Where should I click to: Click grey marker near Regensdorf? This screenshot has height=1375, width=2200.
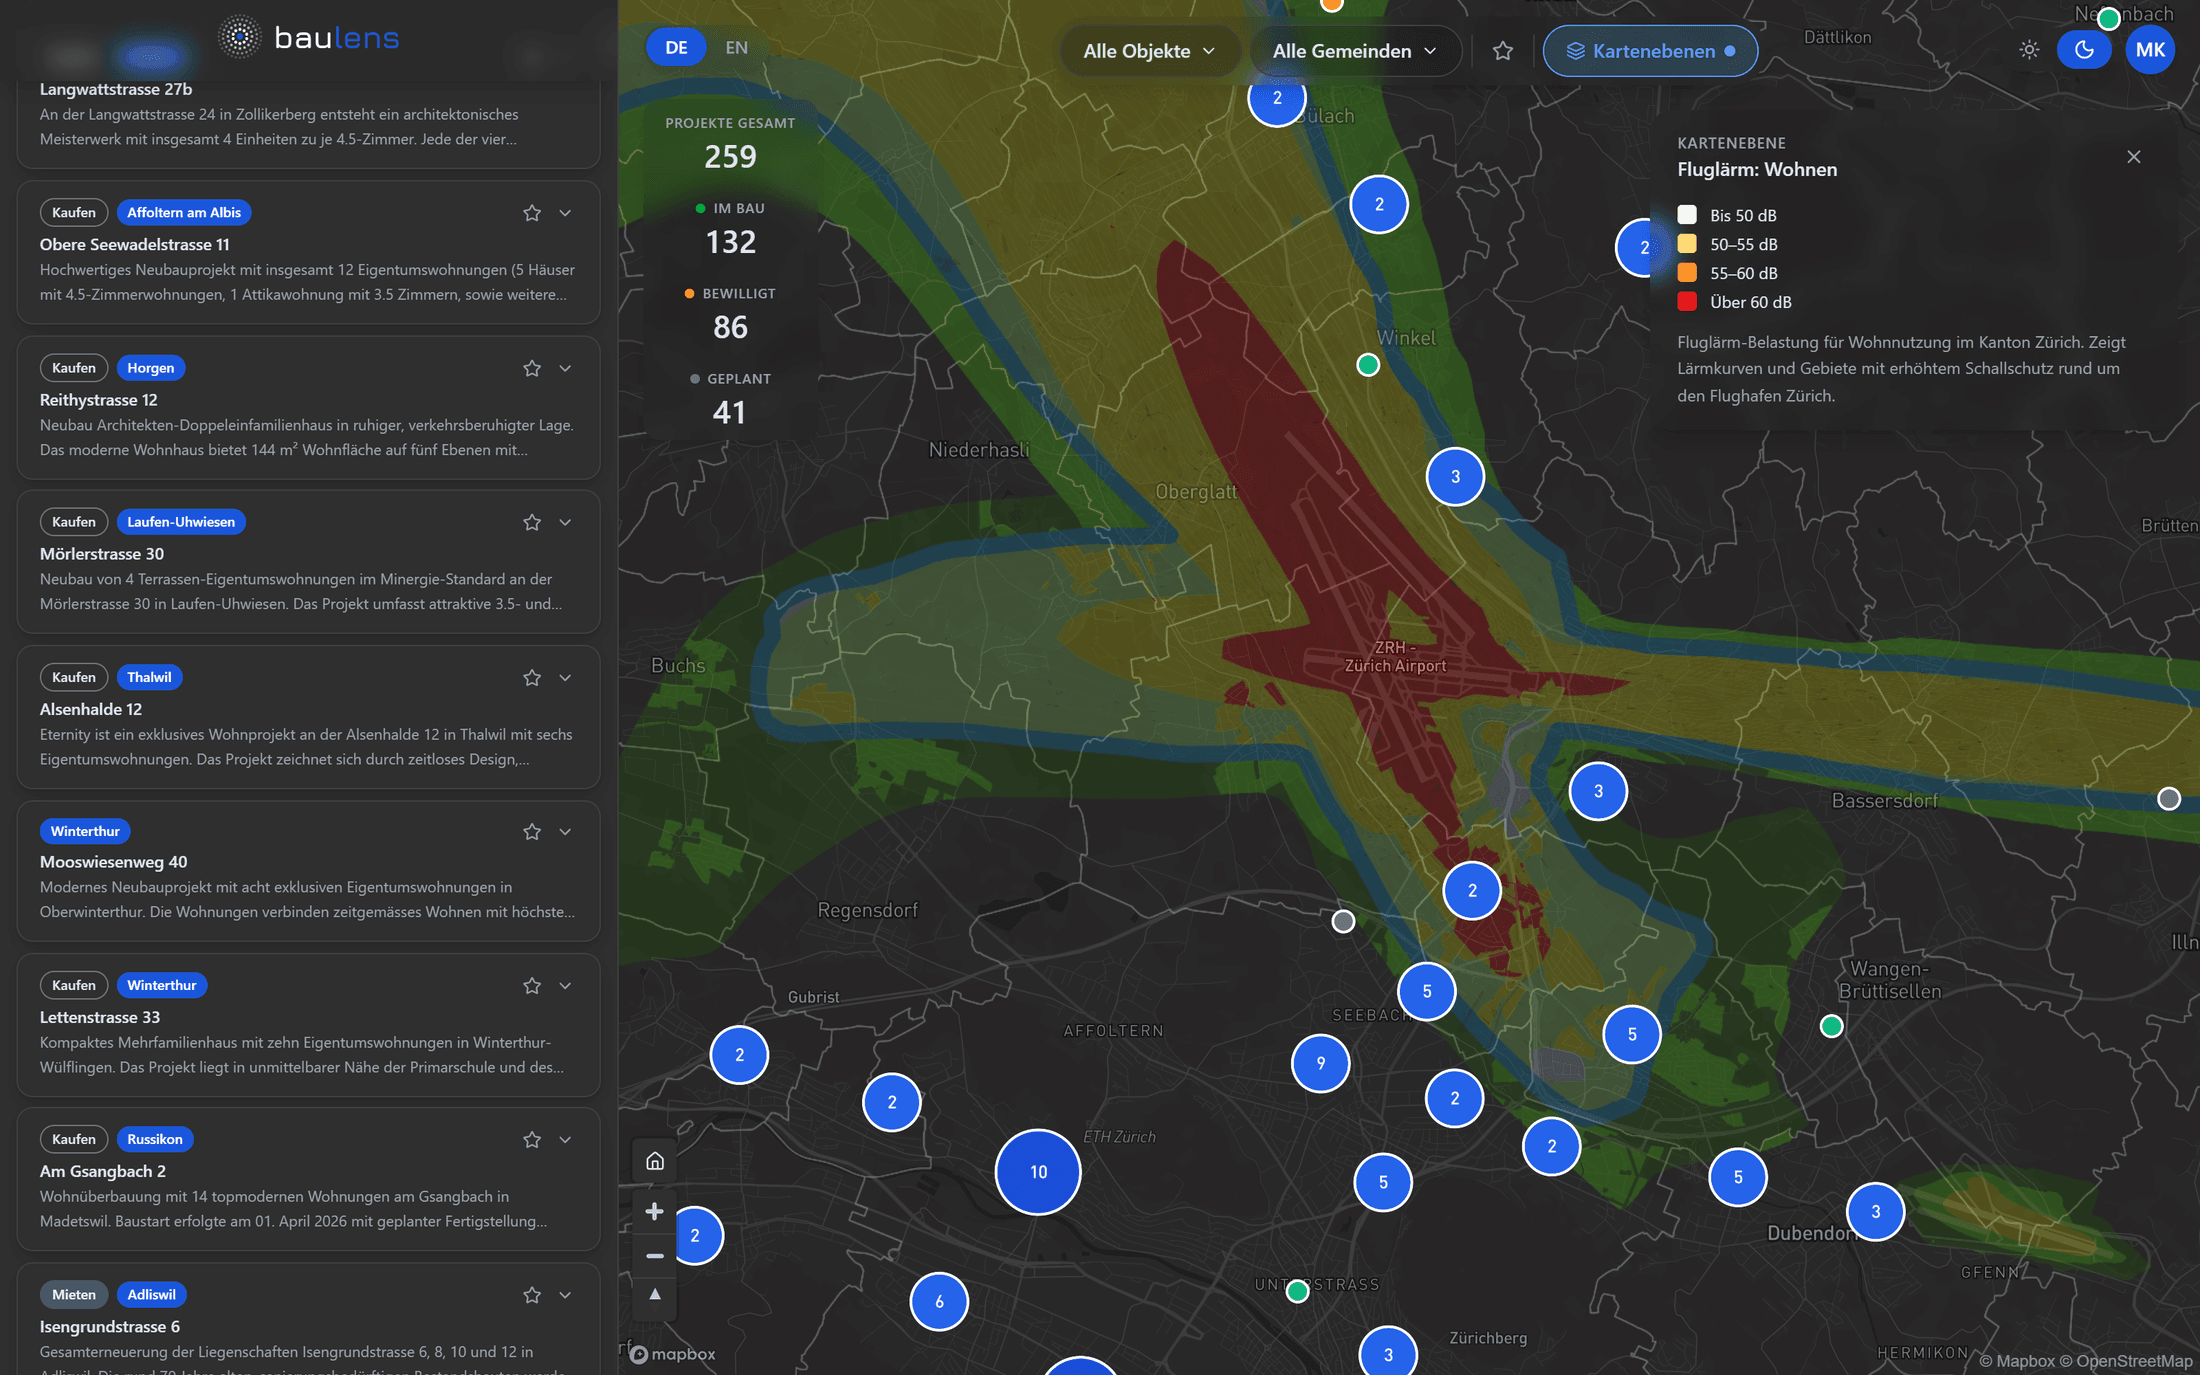(x=1343, y=921)
